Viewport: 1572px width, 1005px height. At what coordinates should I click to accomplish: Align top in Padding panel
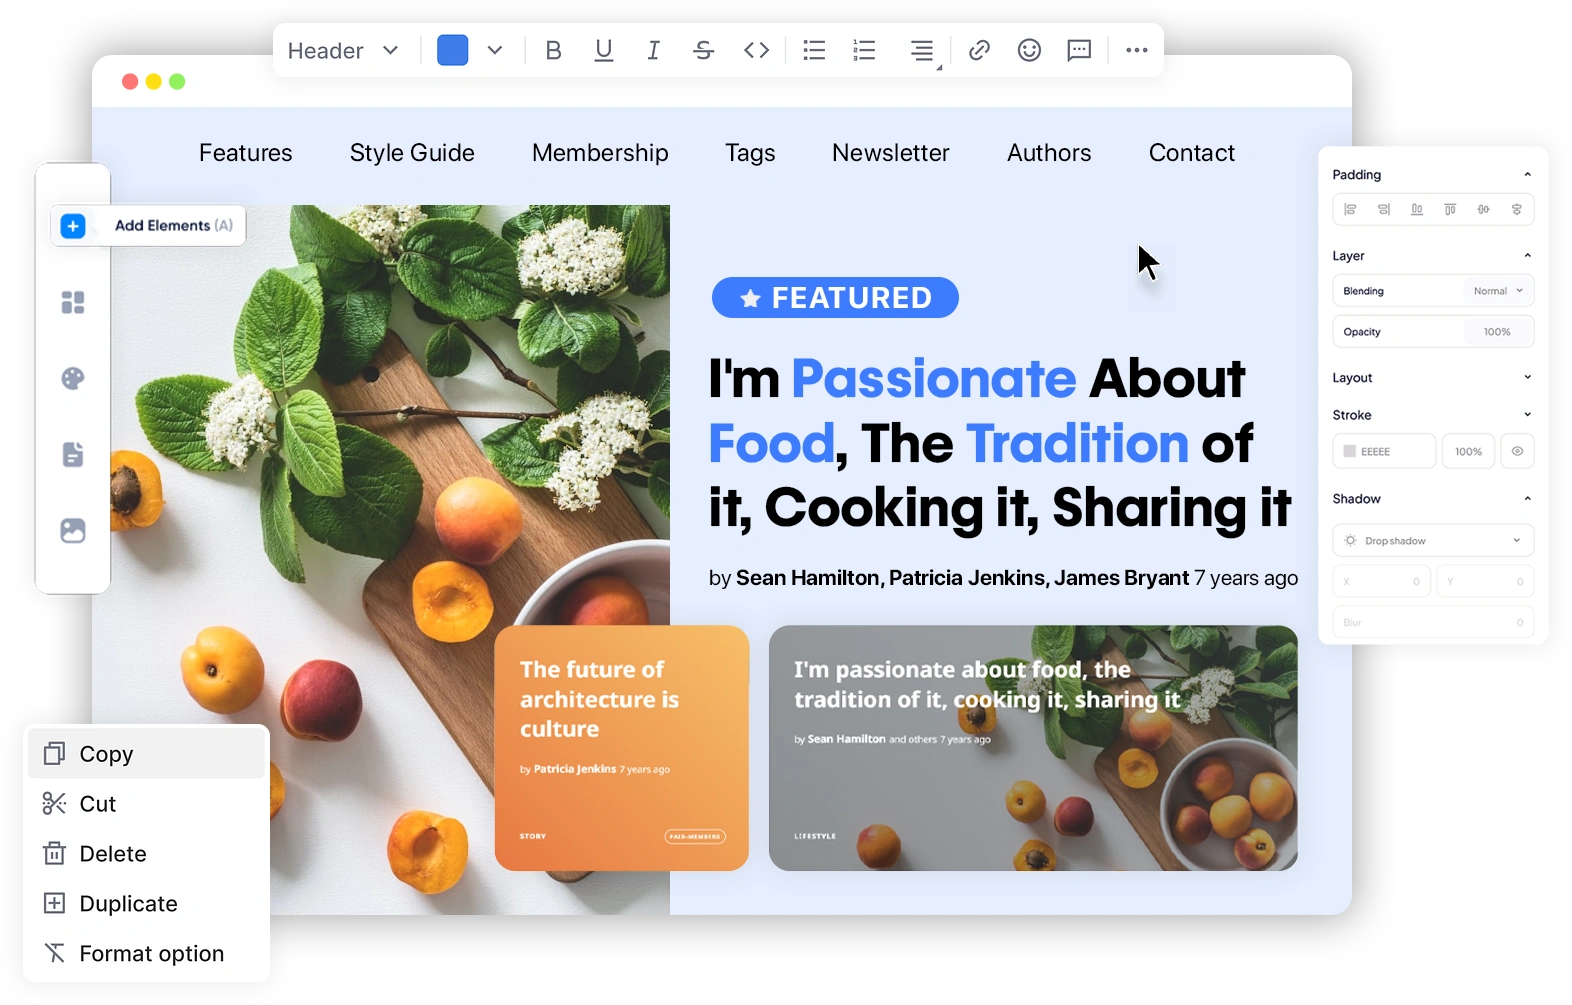click(x=1450, y=209)
